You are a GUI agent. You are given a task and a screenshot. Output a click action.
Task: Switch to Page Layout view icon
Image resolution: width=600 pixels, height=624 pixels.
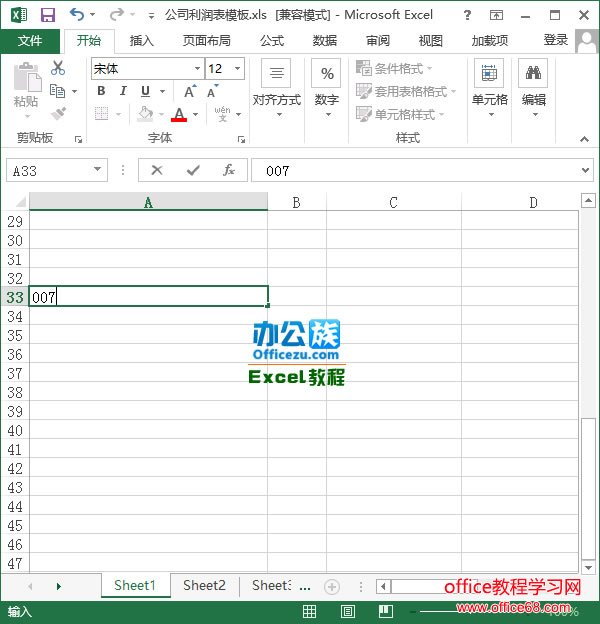click(348, 611)
